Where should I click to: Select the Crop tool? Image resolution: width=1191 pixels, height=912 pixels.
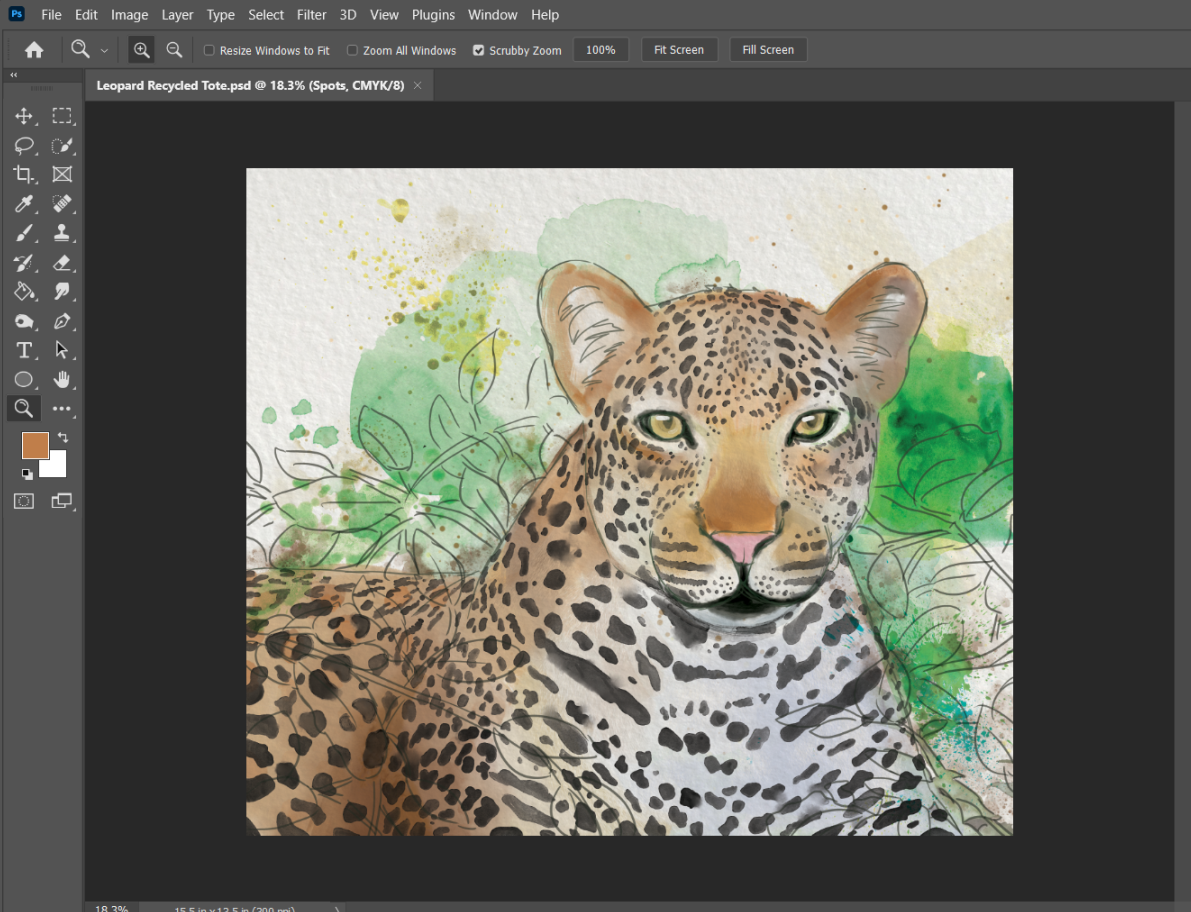24,175
